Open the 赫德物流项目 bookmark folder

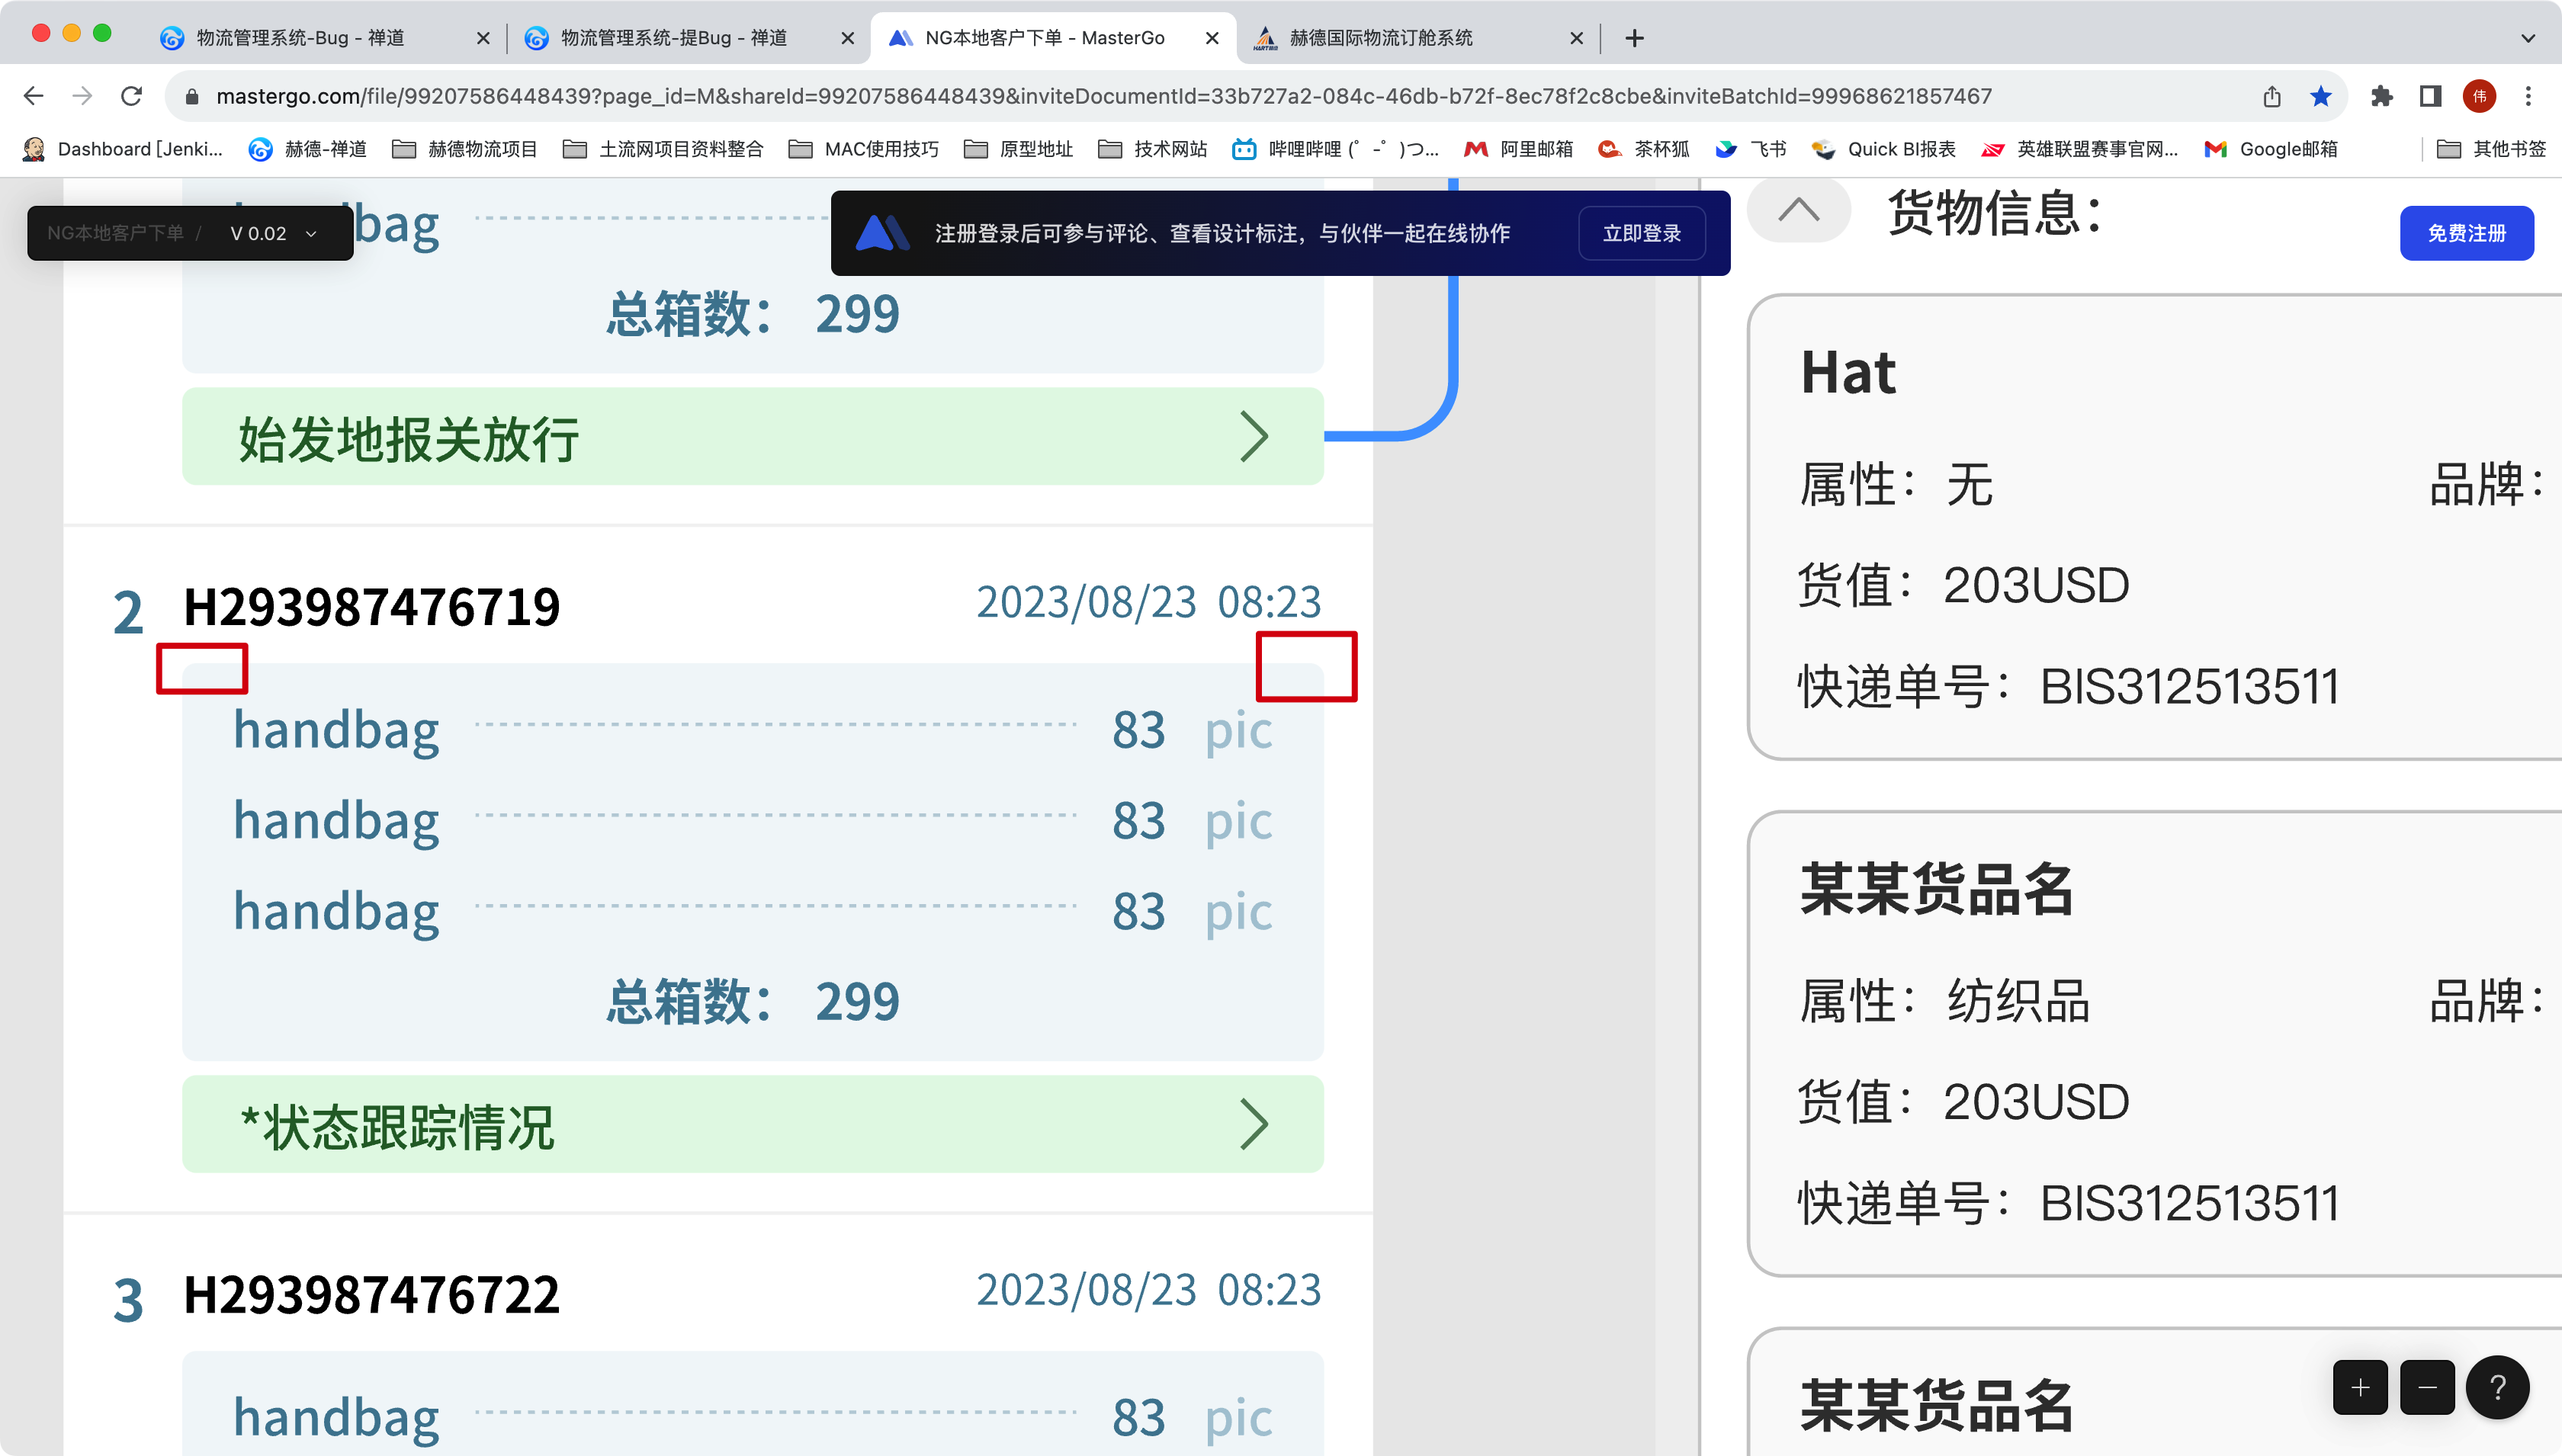[x=465, y=149]
